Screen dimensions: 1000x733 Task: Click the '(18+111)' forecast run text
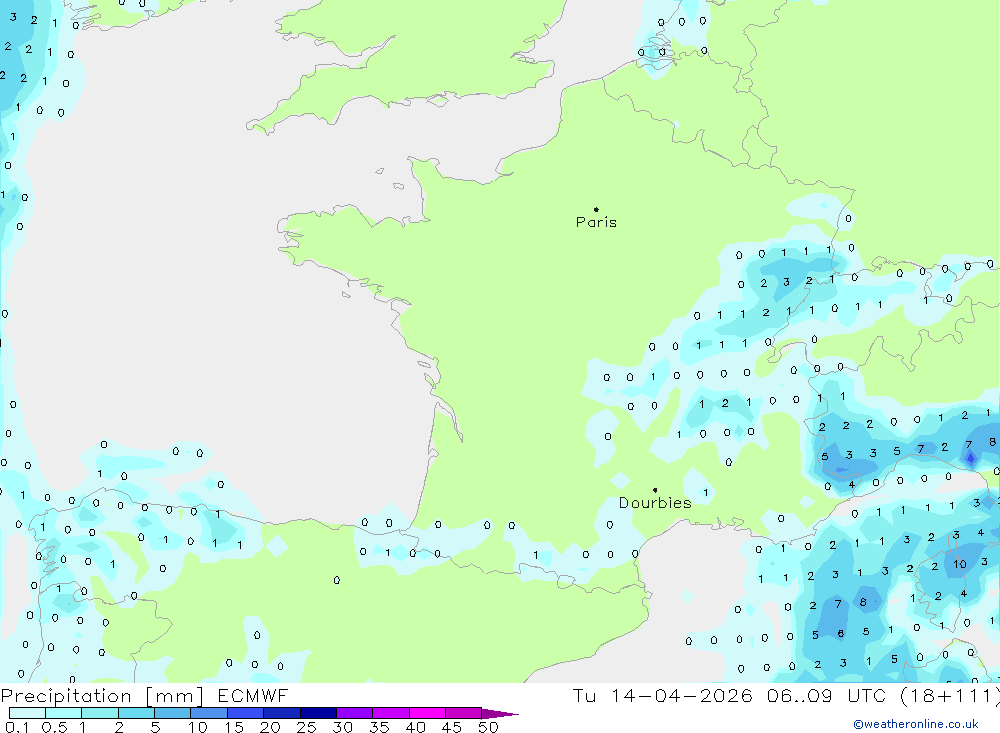(x=950, y=696)
